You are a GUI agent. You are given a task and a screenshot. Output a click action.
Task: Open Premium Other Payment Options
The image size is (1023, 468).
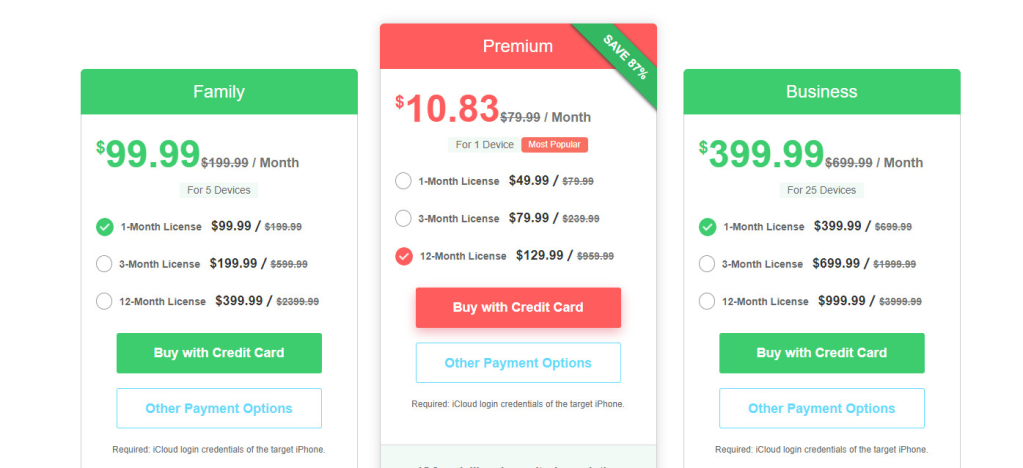pyautogui.click(x=518, y=363)
